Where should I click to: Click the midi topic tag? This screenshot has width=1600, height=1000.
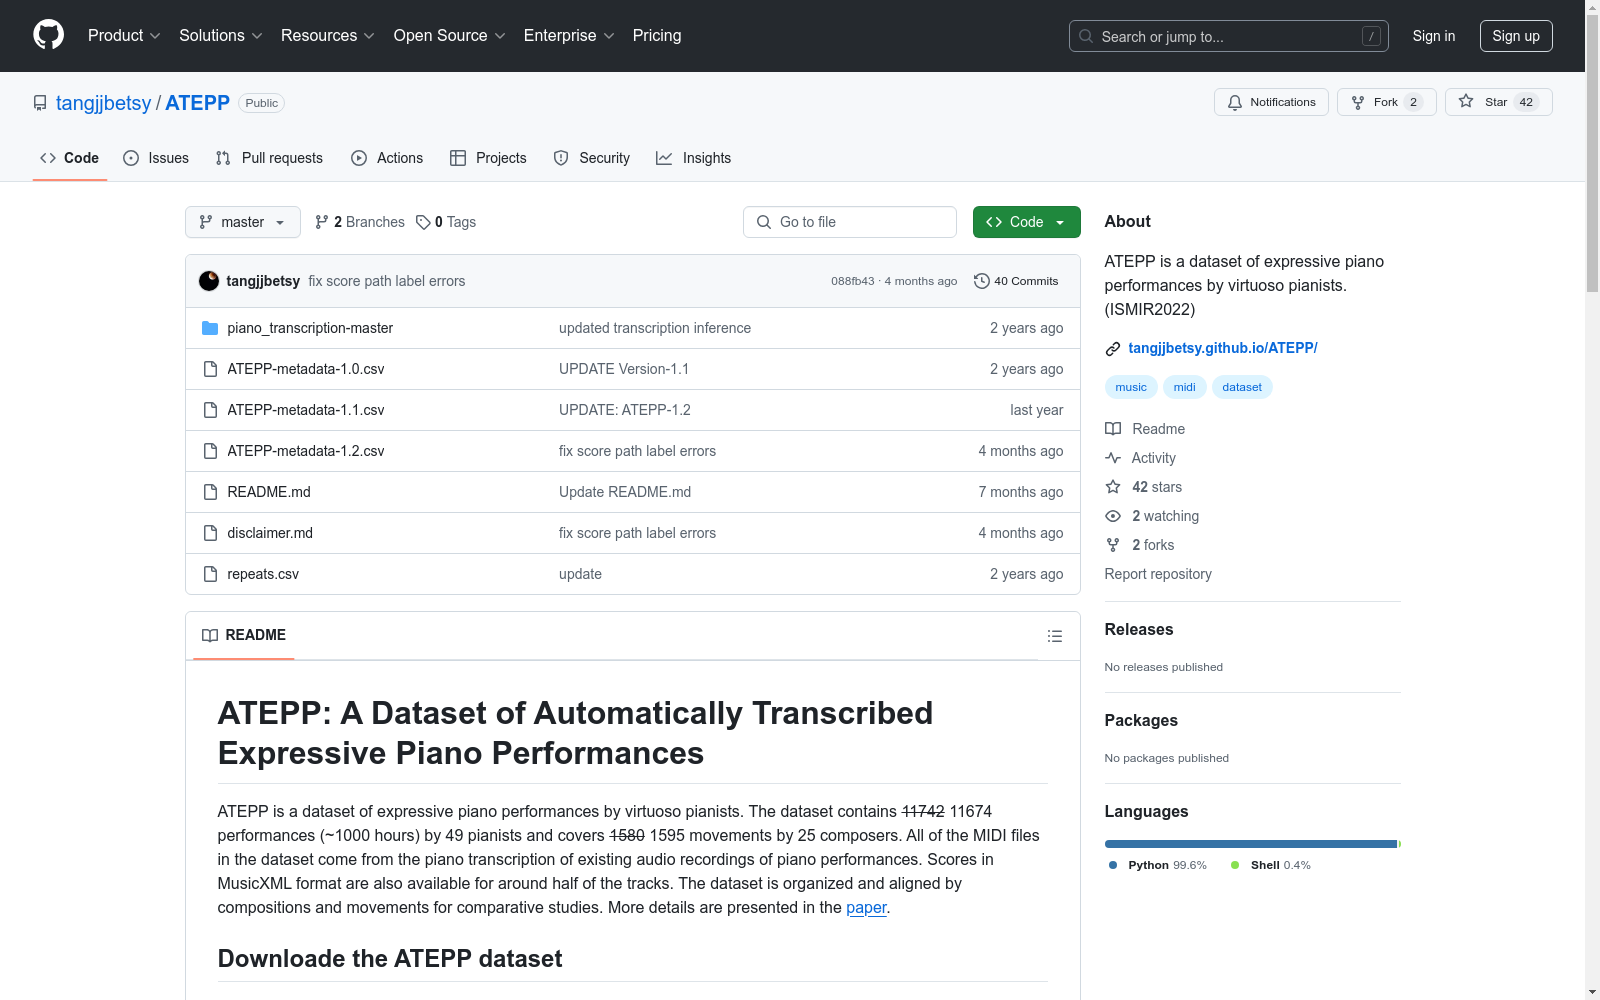coord(1185,387)
